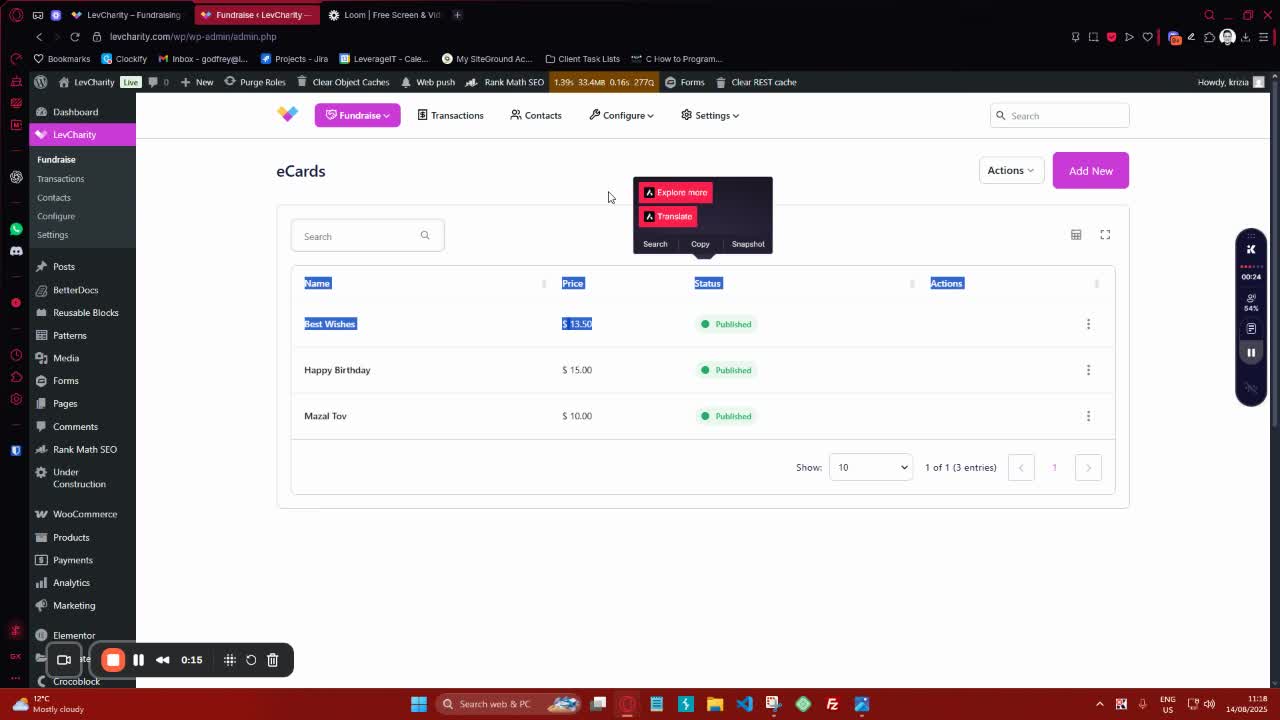Viewport: 1280px width, 720px height.
Task: Toggle the camera on the recording bar
Action: click(x=64, y=660)
